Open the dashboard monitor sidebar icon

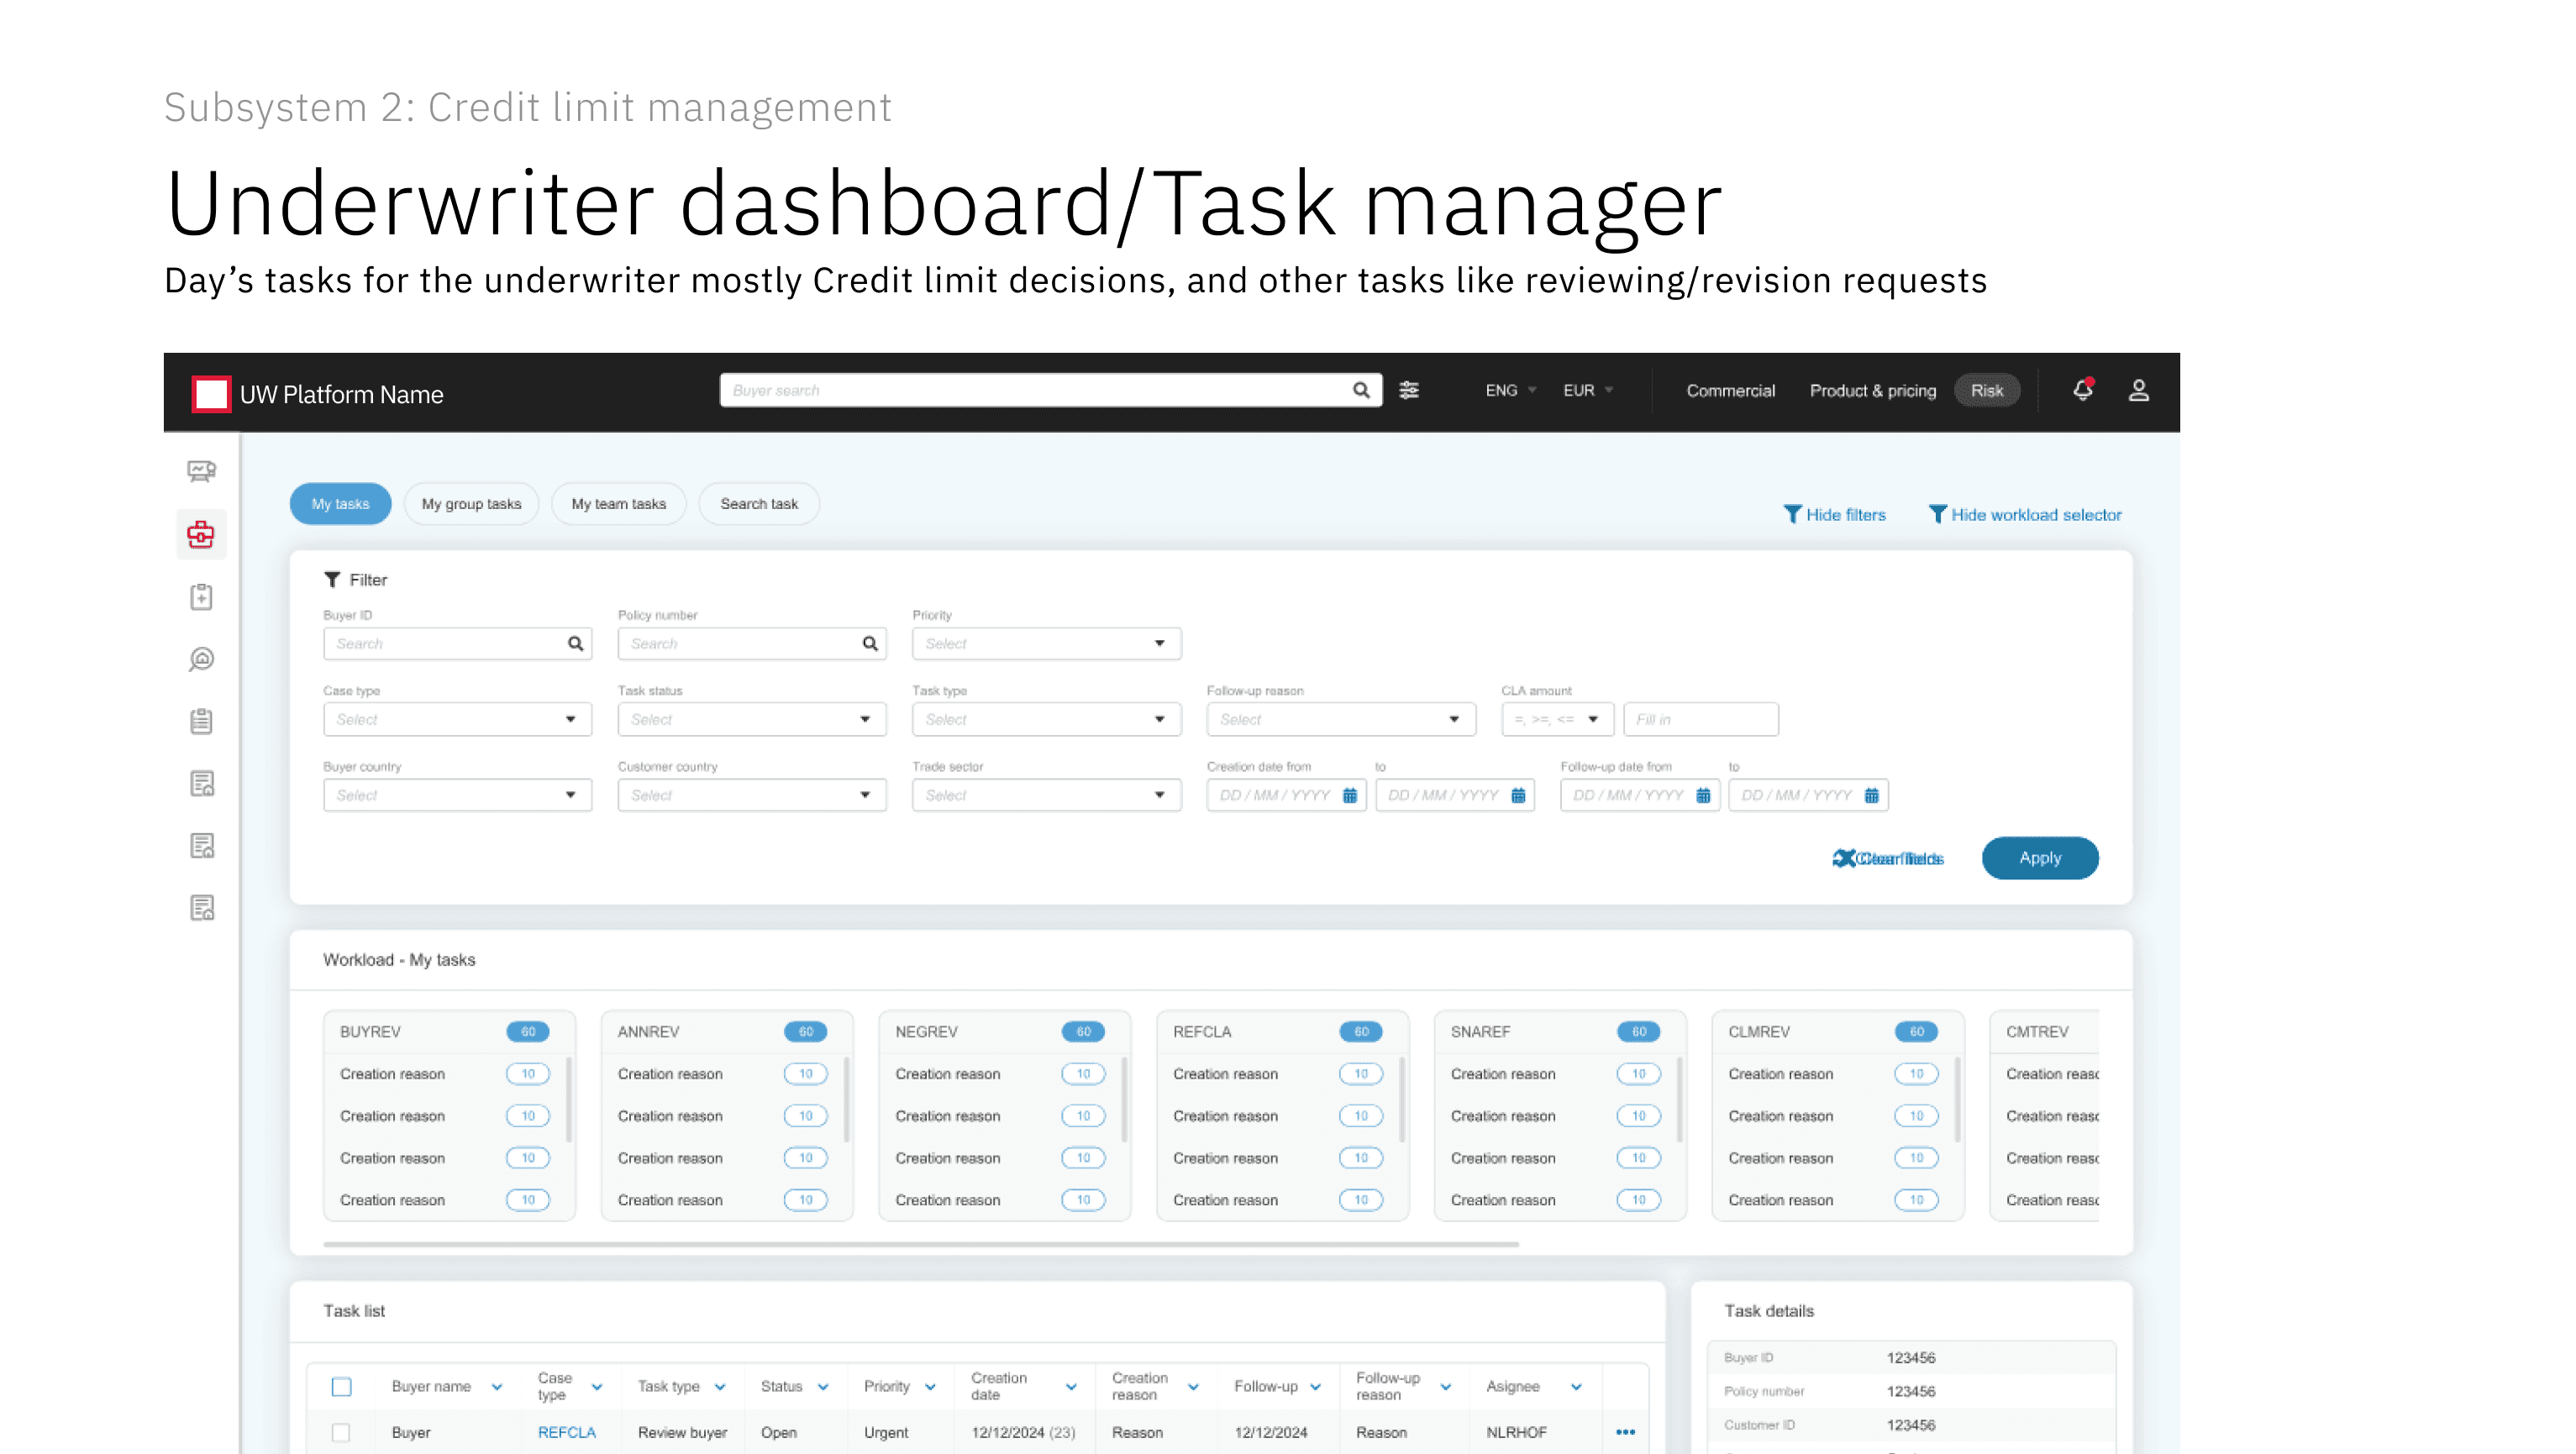(201, 471)
